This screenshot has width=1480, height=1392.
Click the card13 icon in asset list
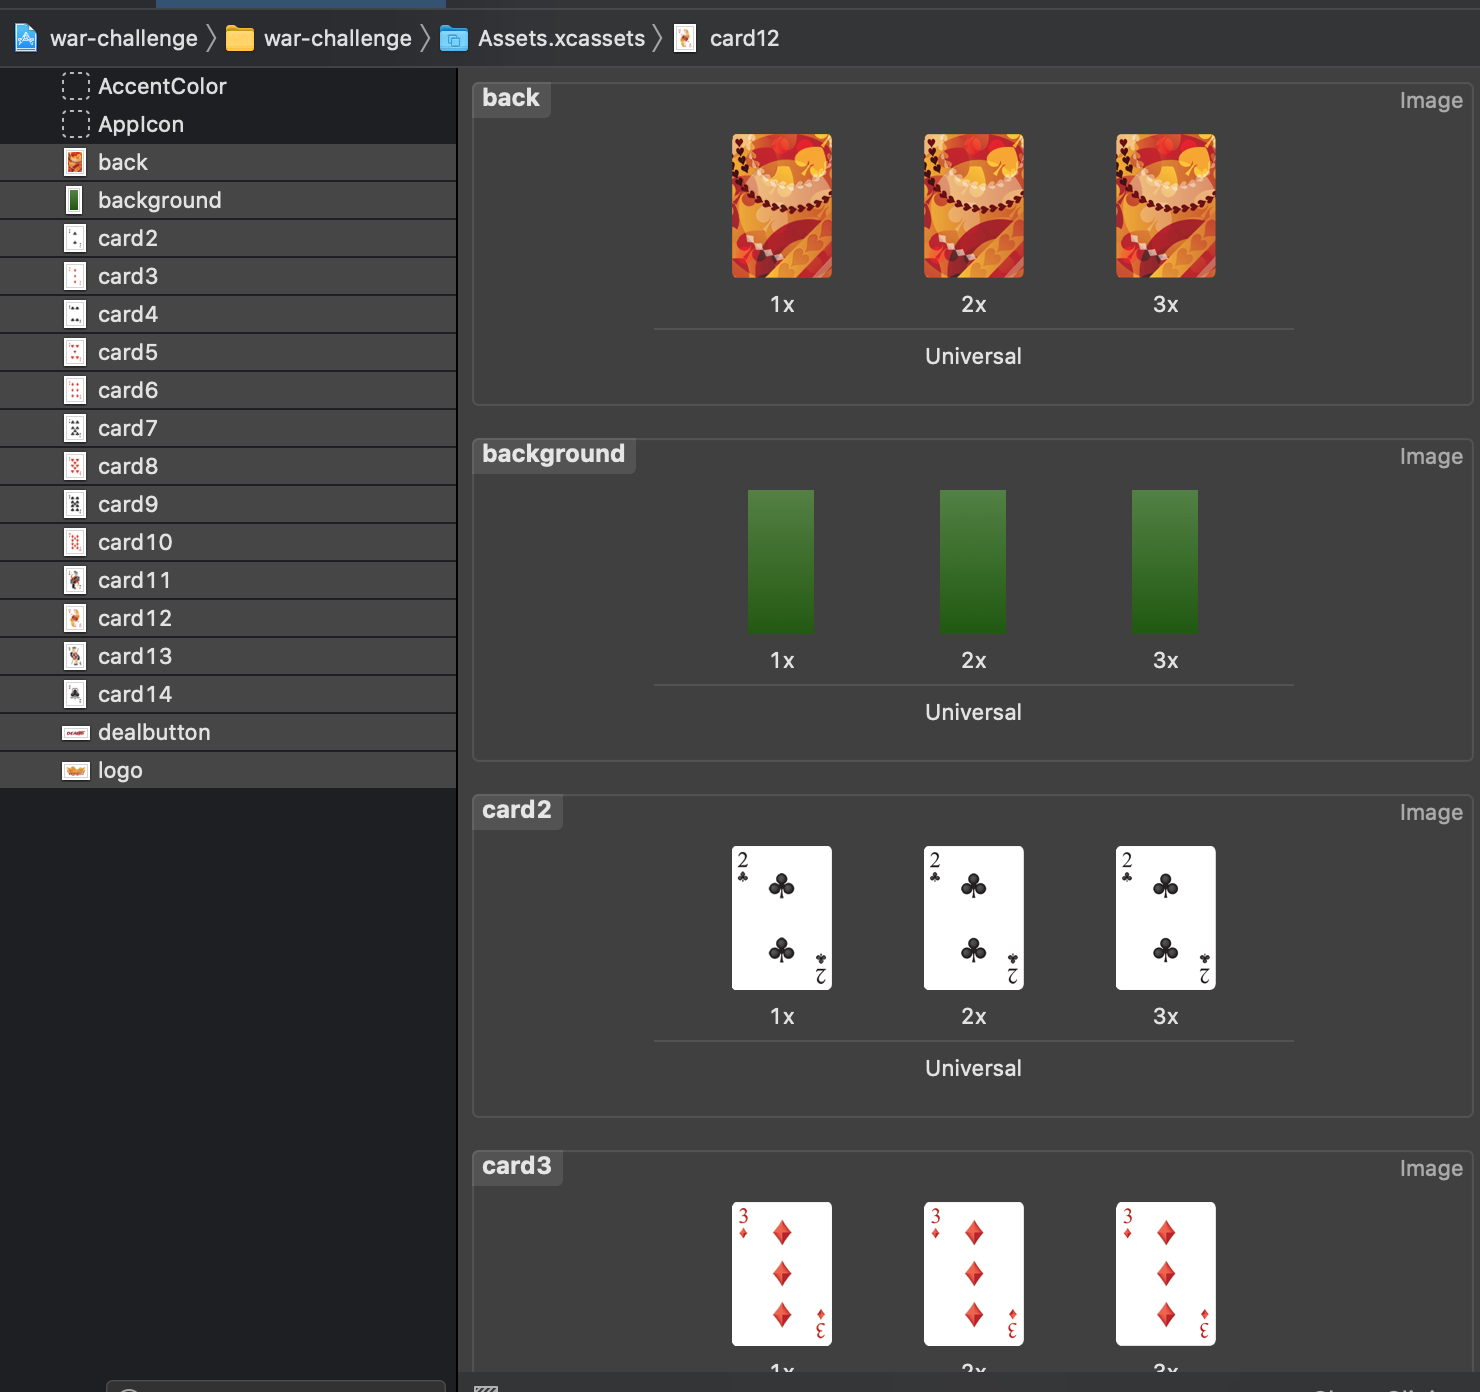75,656
